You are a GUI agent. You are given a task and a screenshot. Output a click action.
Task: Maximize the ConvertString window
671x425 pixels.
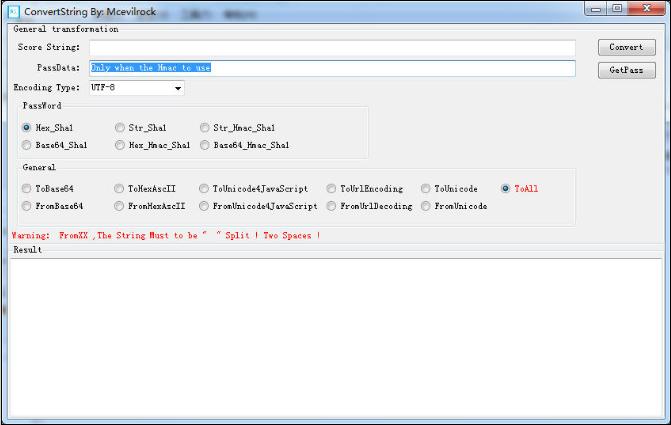point(617,9)
